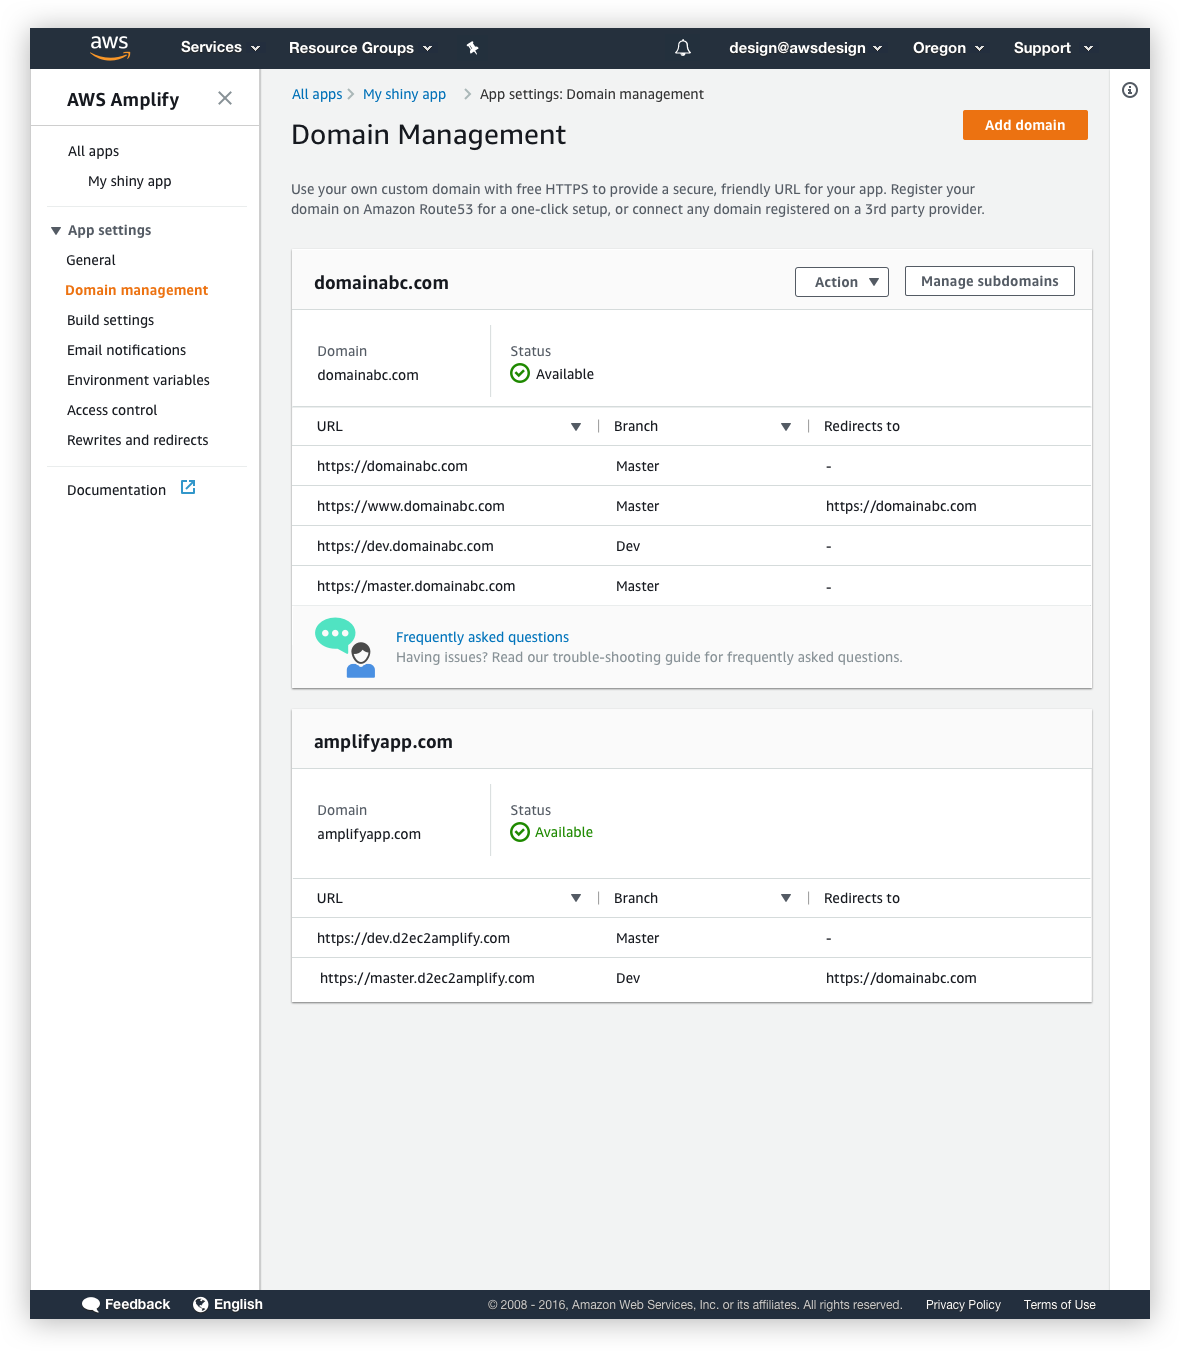This screenshot has height=1351, width=1180.
Task: Click My shiny app breadcrumb link
Action: pyautogui.click(x=404, y=94)
